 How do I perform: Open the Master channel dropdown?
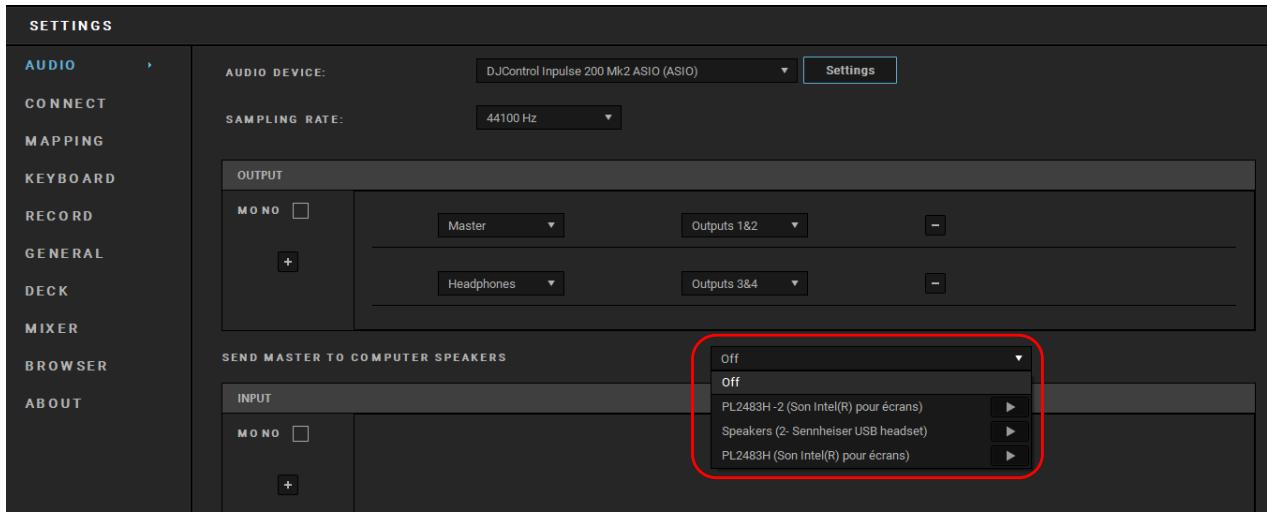coord(501,225)
